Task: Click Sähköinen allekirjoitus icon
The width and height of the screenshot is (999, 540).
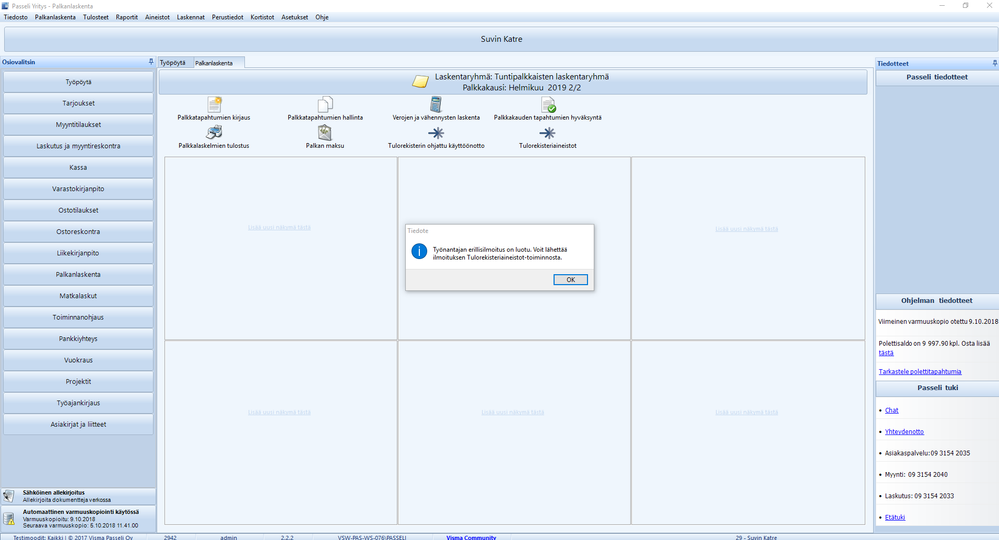Action: (x=9, y=496)
